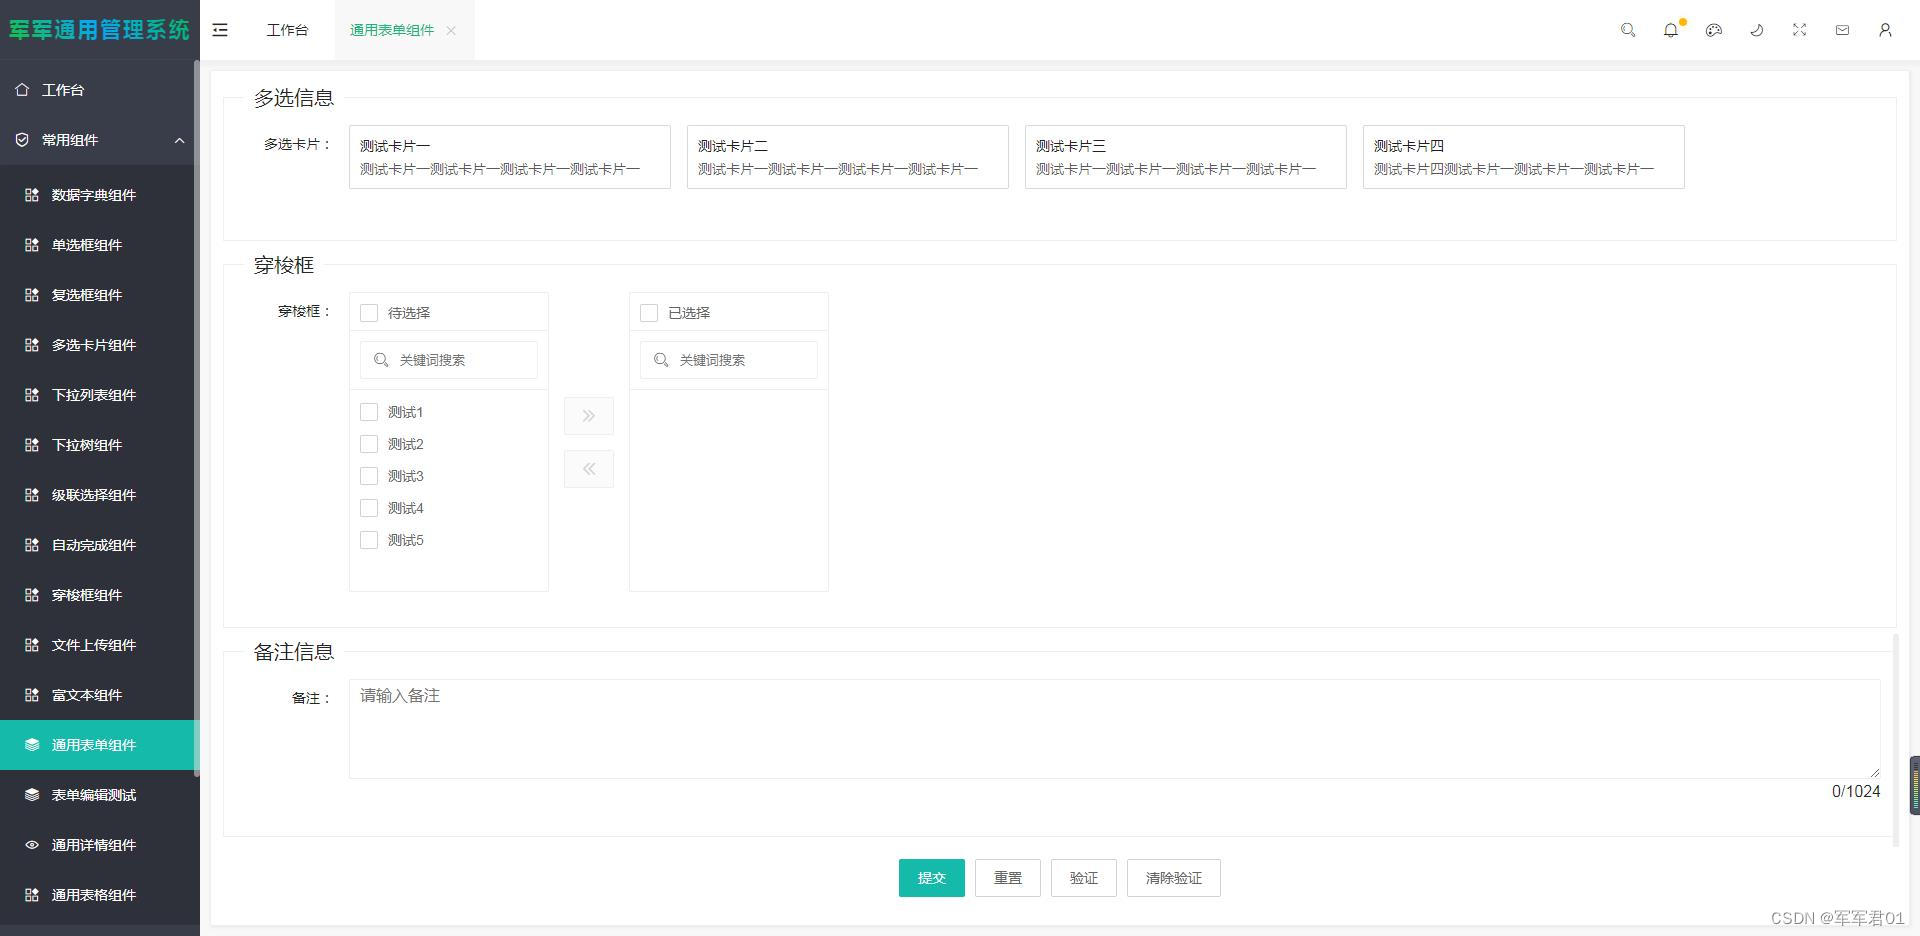This screenshot has width=1920, height=936.
Task: Click the 多选卡片组件 menu icon
Action: (32, 345)
